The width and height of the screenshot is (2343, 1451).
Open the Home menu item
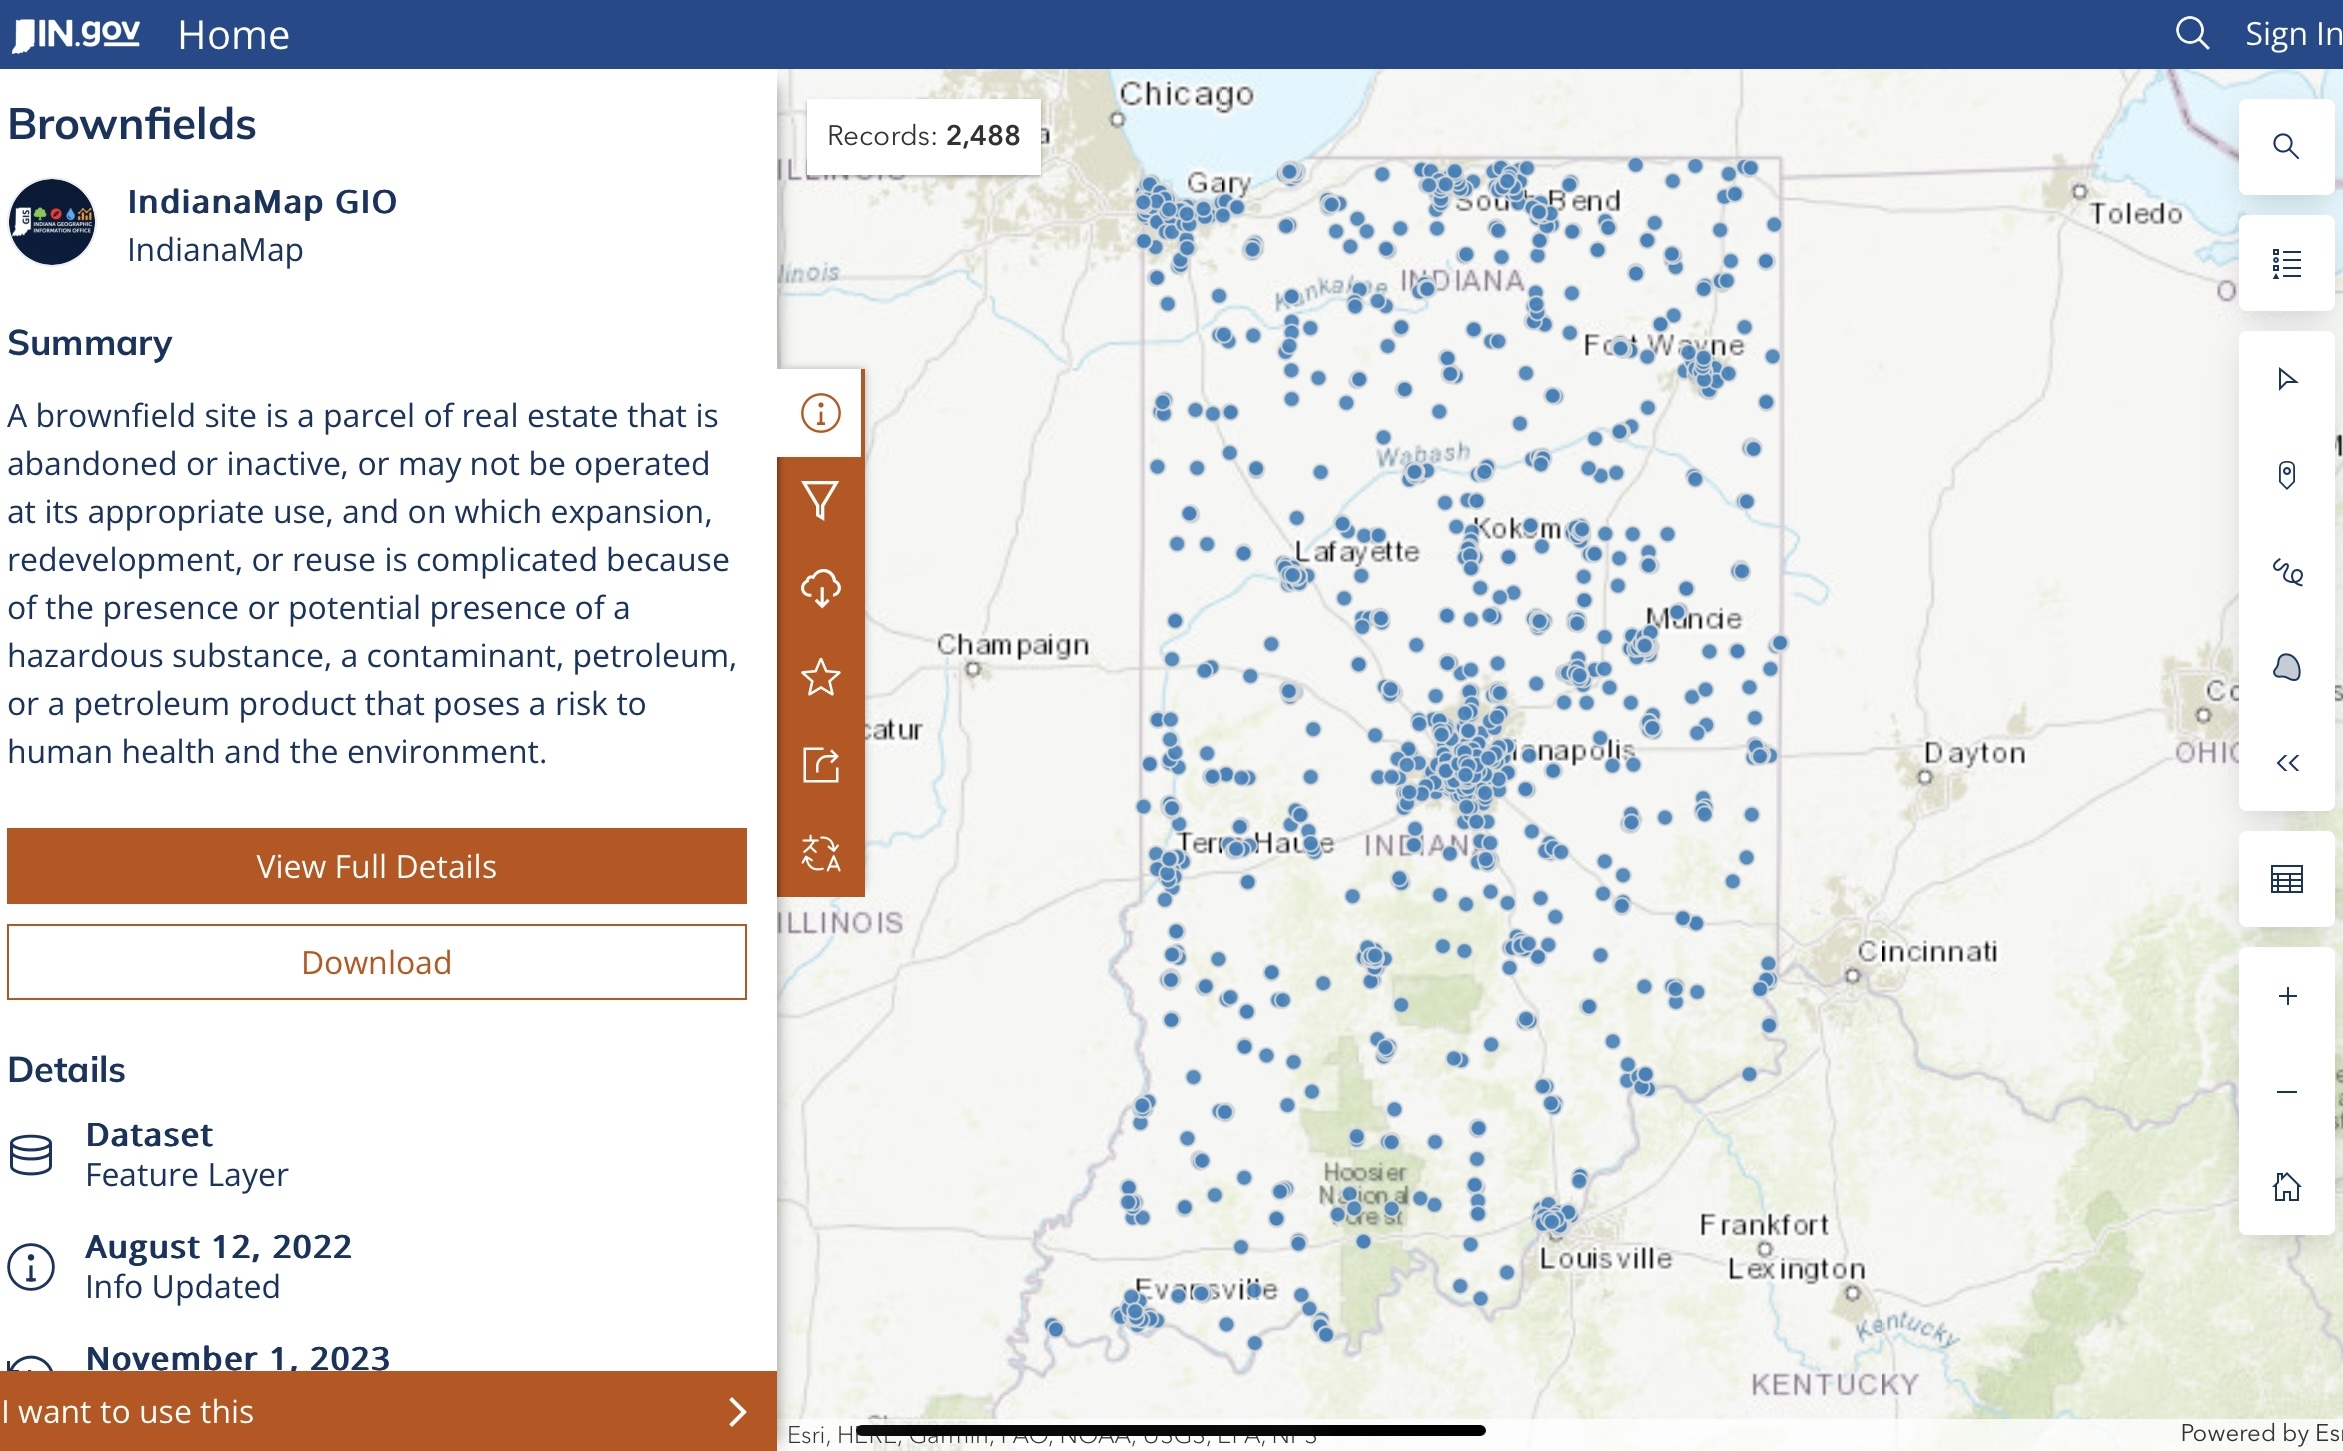pyautogui.click(x=233, y=35)
